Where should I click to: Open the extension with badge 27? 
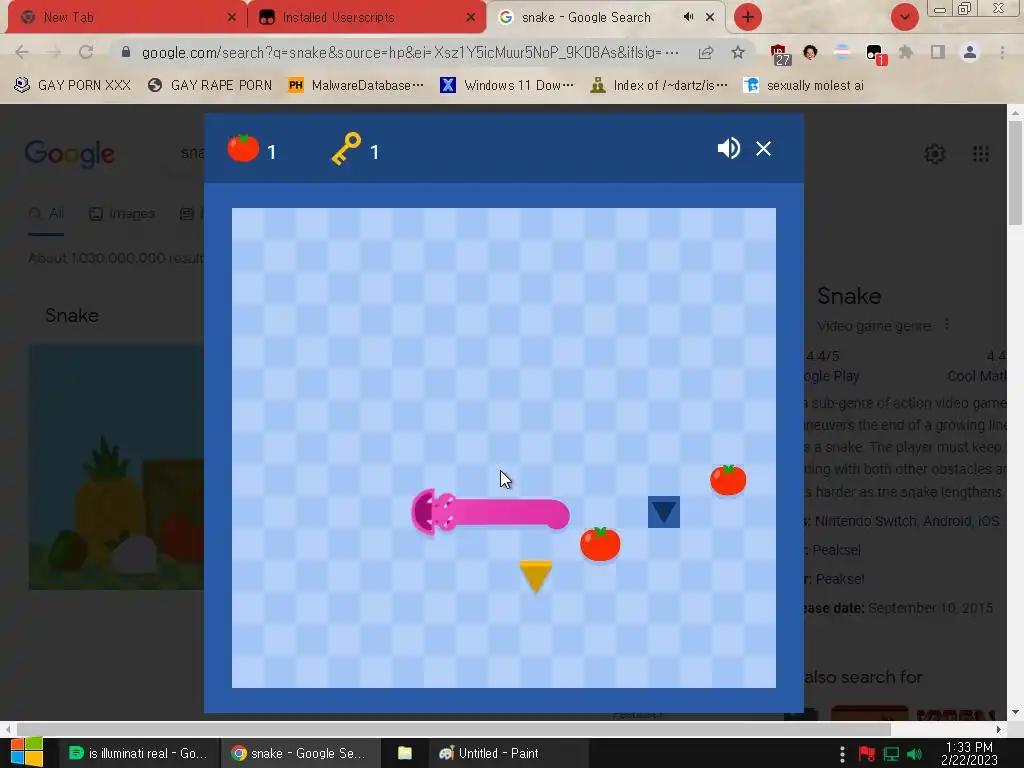pyautogui.click(x=779, y=54)
